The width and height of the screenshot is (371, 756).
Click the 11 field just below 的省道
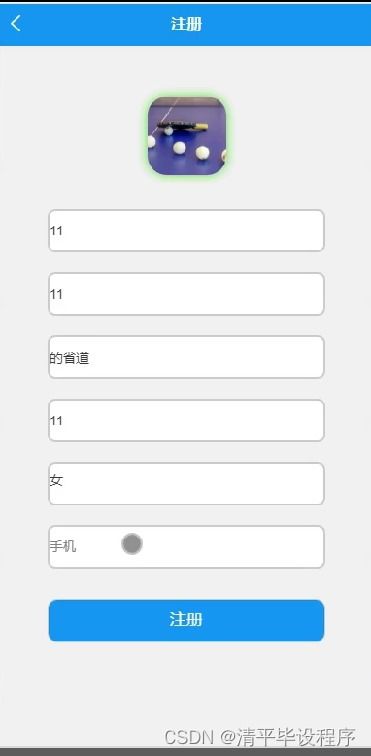pos(186,420)
